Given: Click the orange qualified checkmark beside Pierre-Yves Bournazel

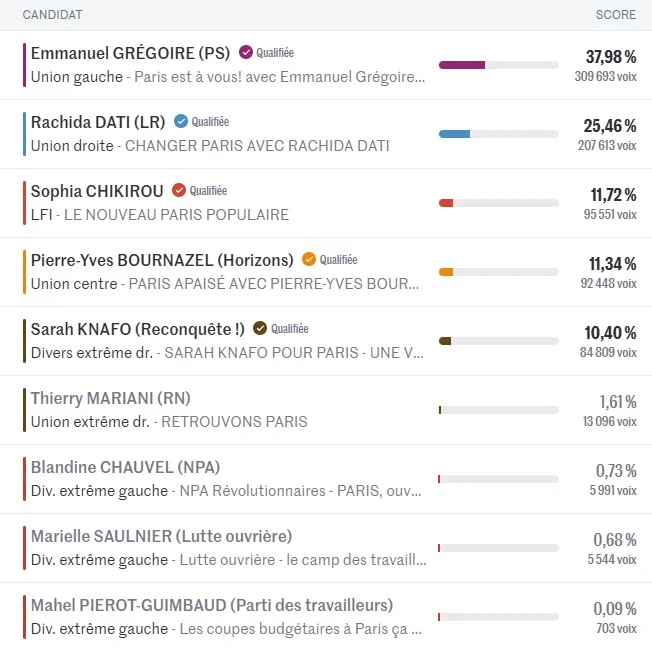Looking at the screenshot, I should pyautogui.click(x=309, y=260).
